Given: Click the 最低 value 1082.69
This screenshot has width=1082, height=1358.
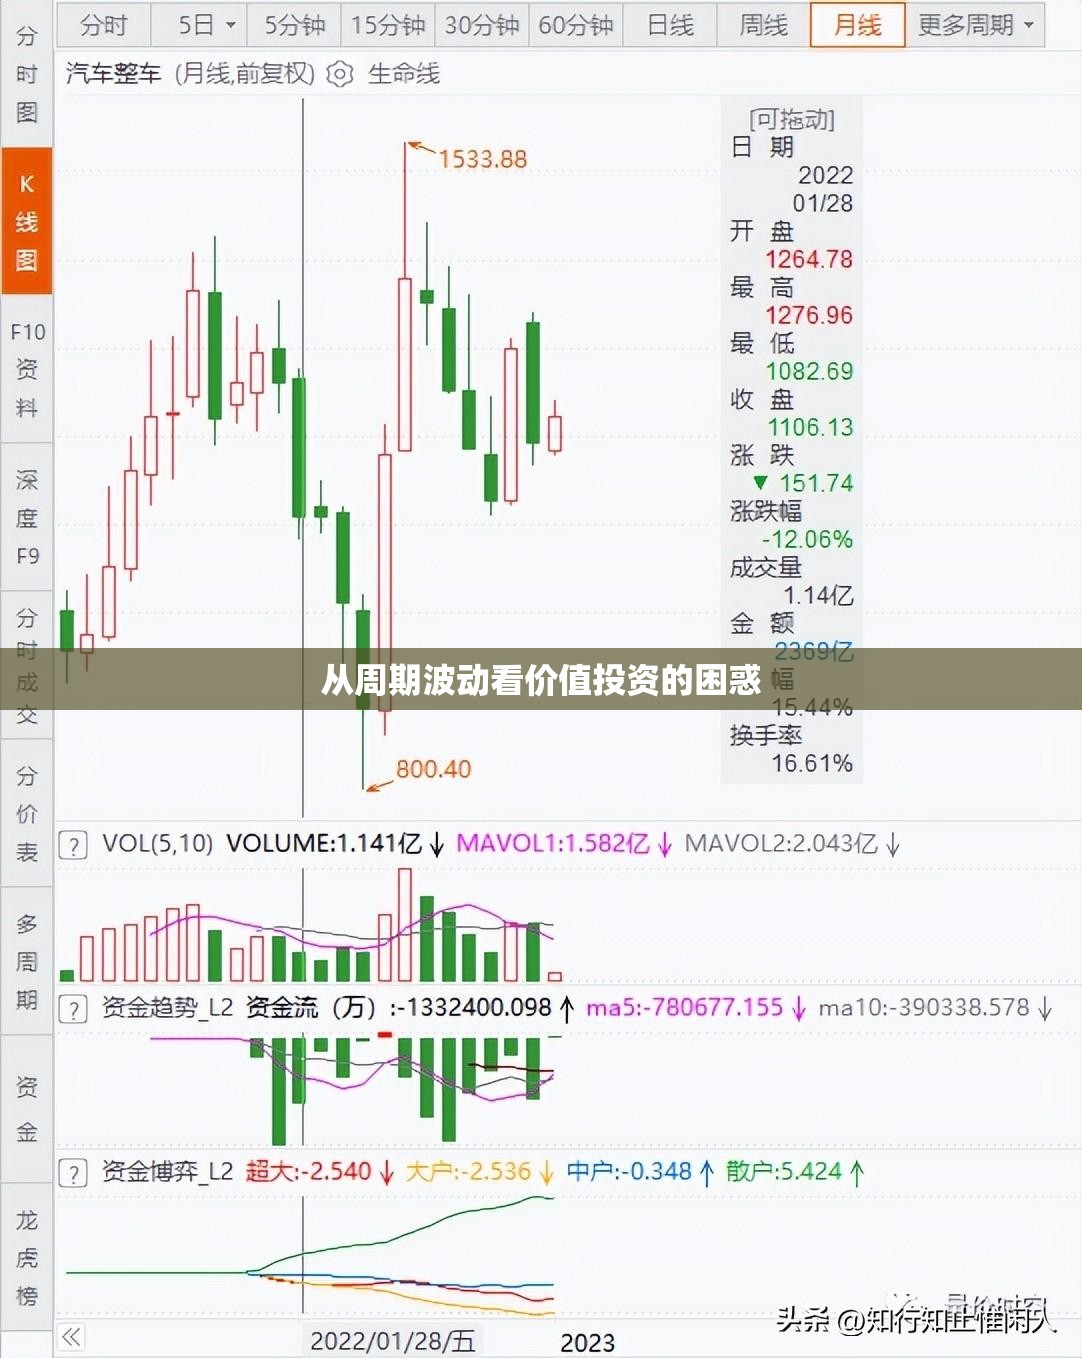Looking at the screenshot, I should [809, 371].
